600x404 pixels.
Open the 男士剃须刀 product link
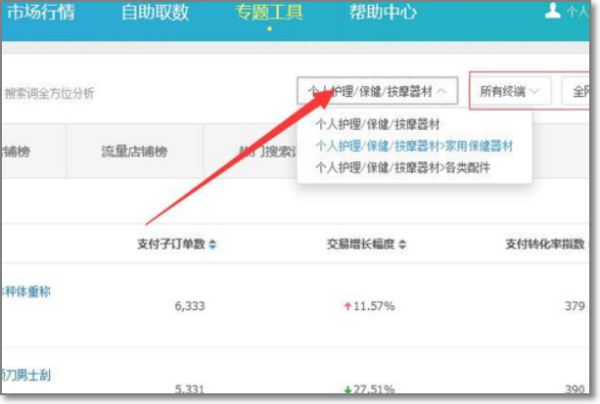pyautogui.click(x=26, y=376)
